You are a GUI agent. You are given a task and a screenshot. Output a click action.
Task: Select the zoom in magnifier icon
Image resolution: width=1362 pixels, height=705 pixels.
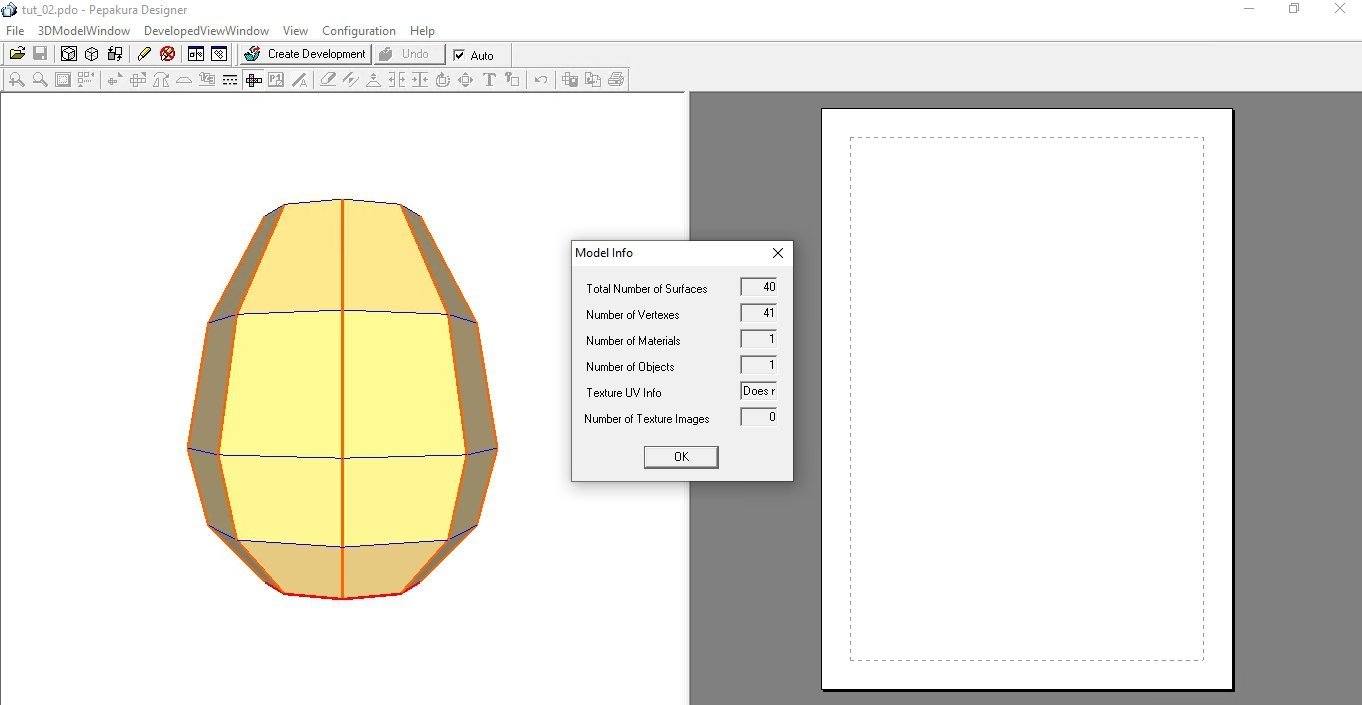pos(16,80)
